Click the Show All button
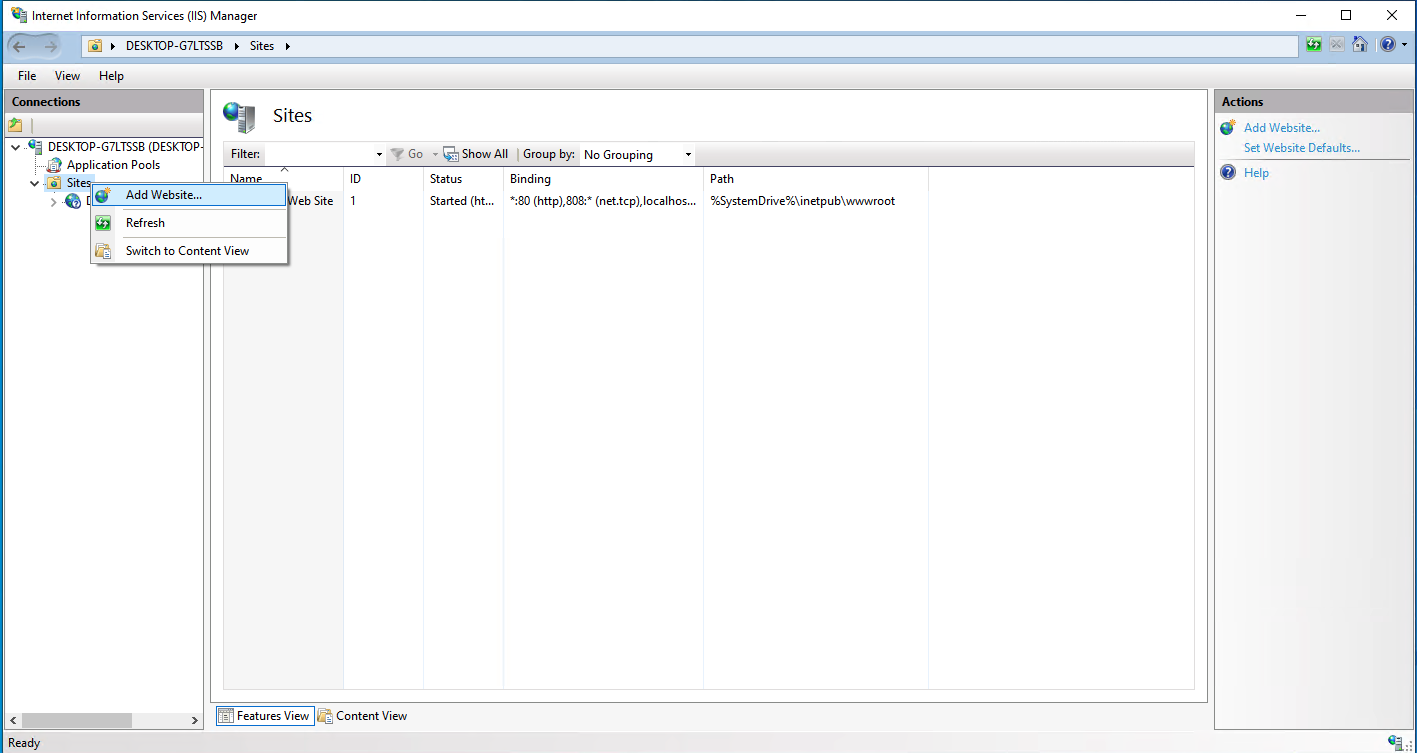The image size is (1417, 753). (476, 155)
